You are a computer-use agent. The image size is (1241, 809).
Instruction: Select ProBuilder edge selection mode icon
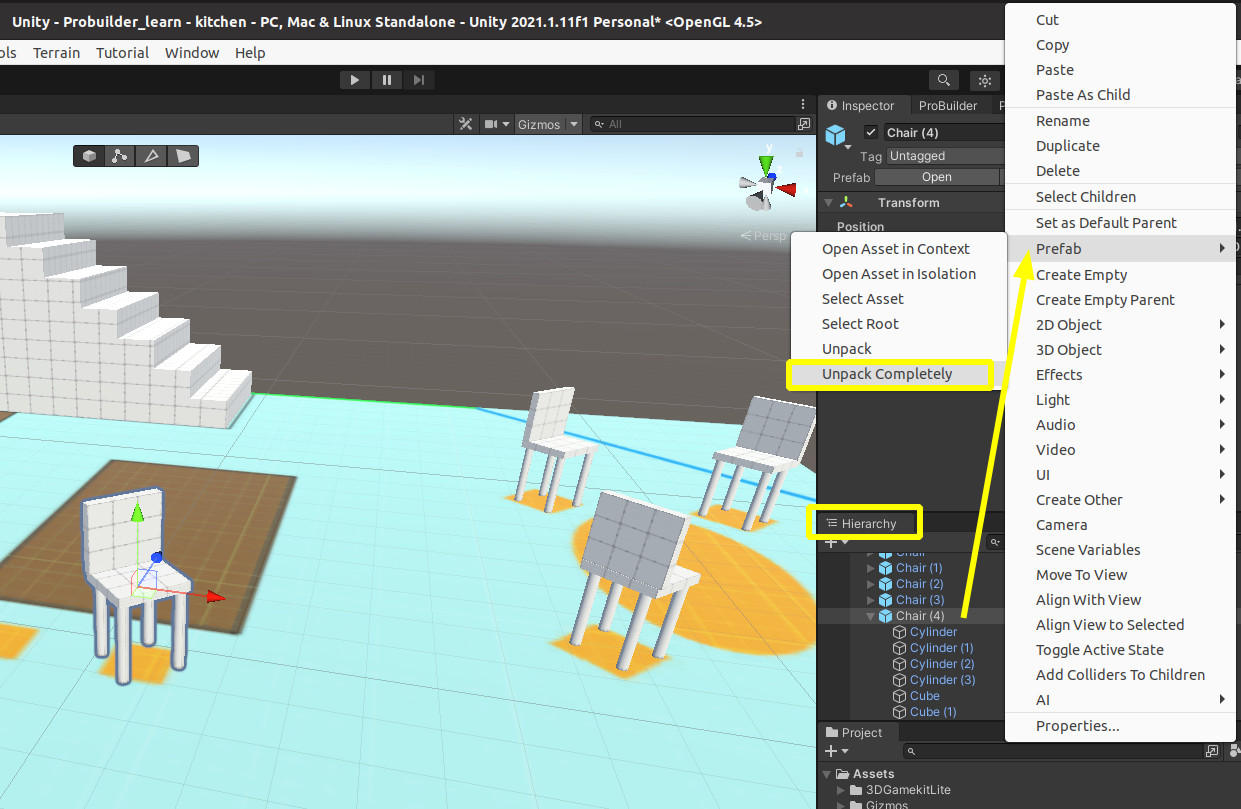pyautogui.click(x=151, y=156)
